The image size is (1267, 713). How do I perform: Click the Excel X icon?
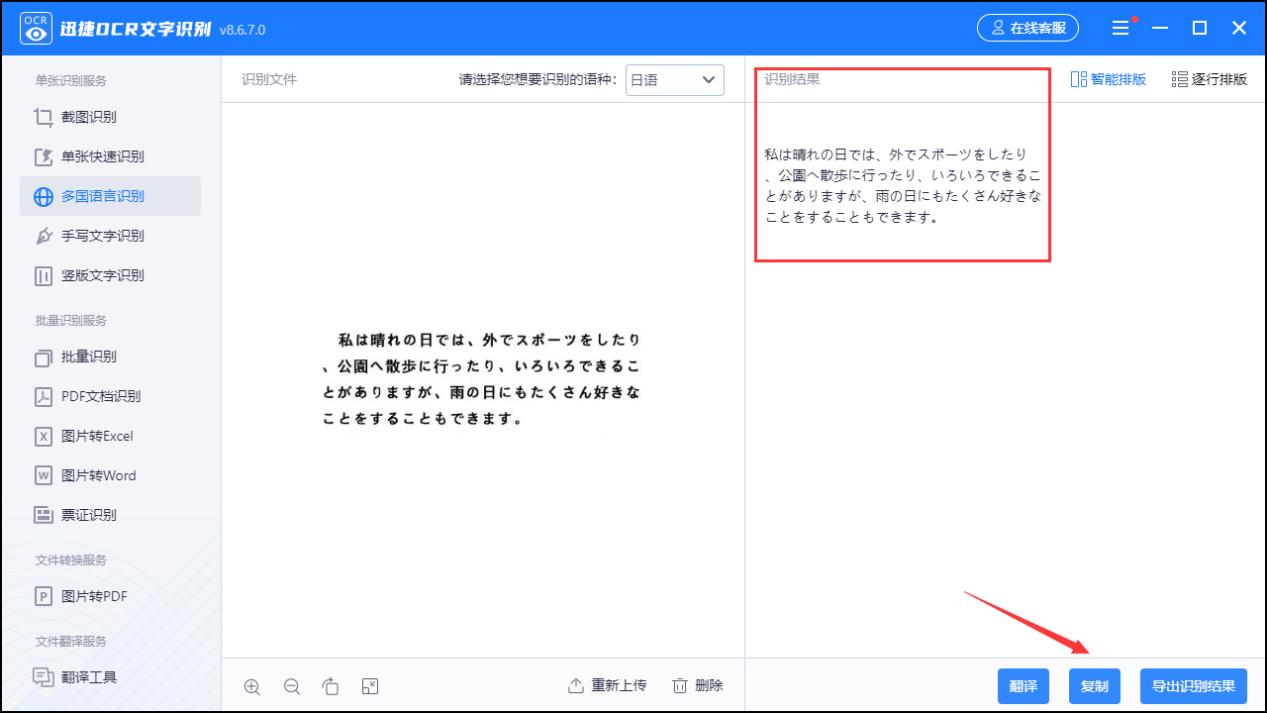click(x=43, y=436)
